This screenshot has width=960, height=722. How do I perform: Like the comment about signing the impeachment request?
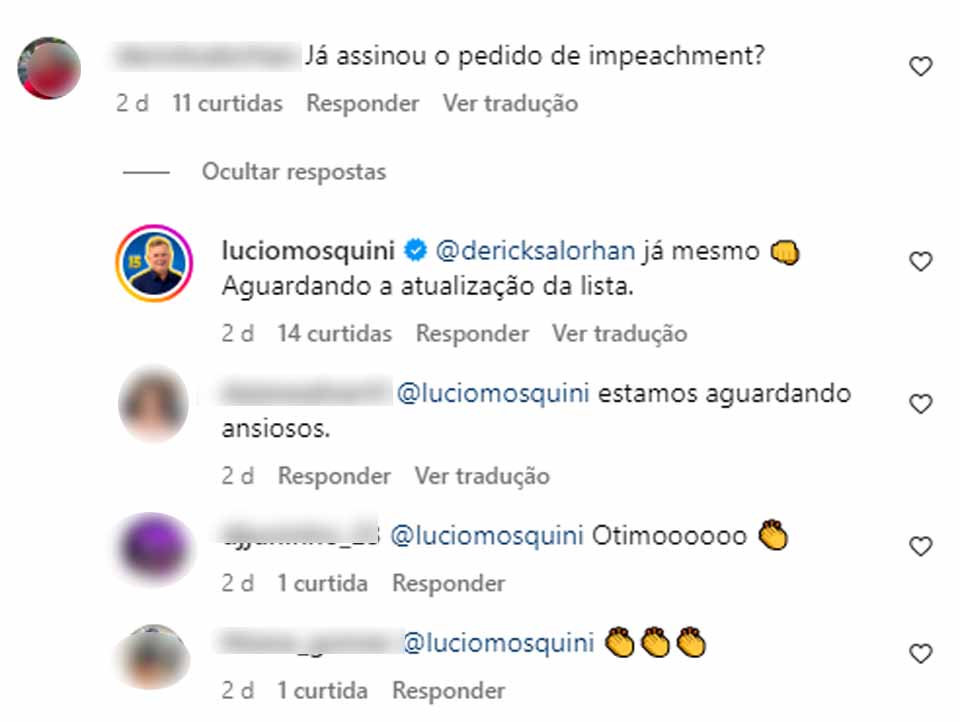coord(920,66)
